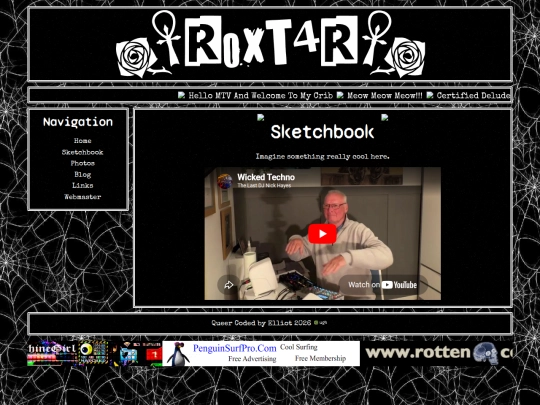This screenshot has height=405, width=540.
Task: Open Sketchbook in Navigation
Action: pyautogui.click(x=83, y=152)
